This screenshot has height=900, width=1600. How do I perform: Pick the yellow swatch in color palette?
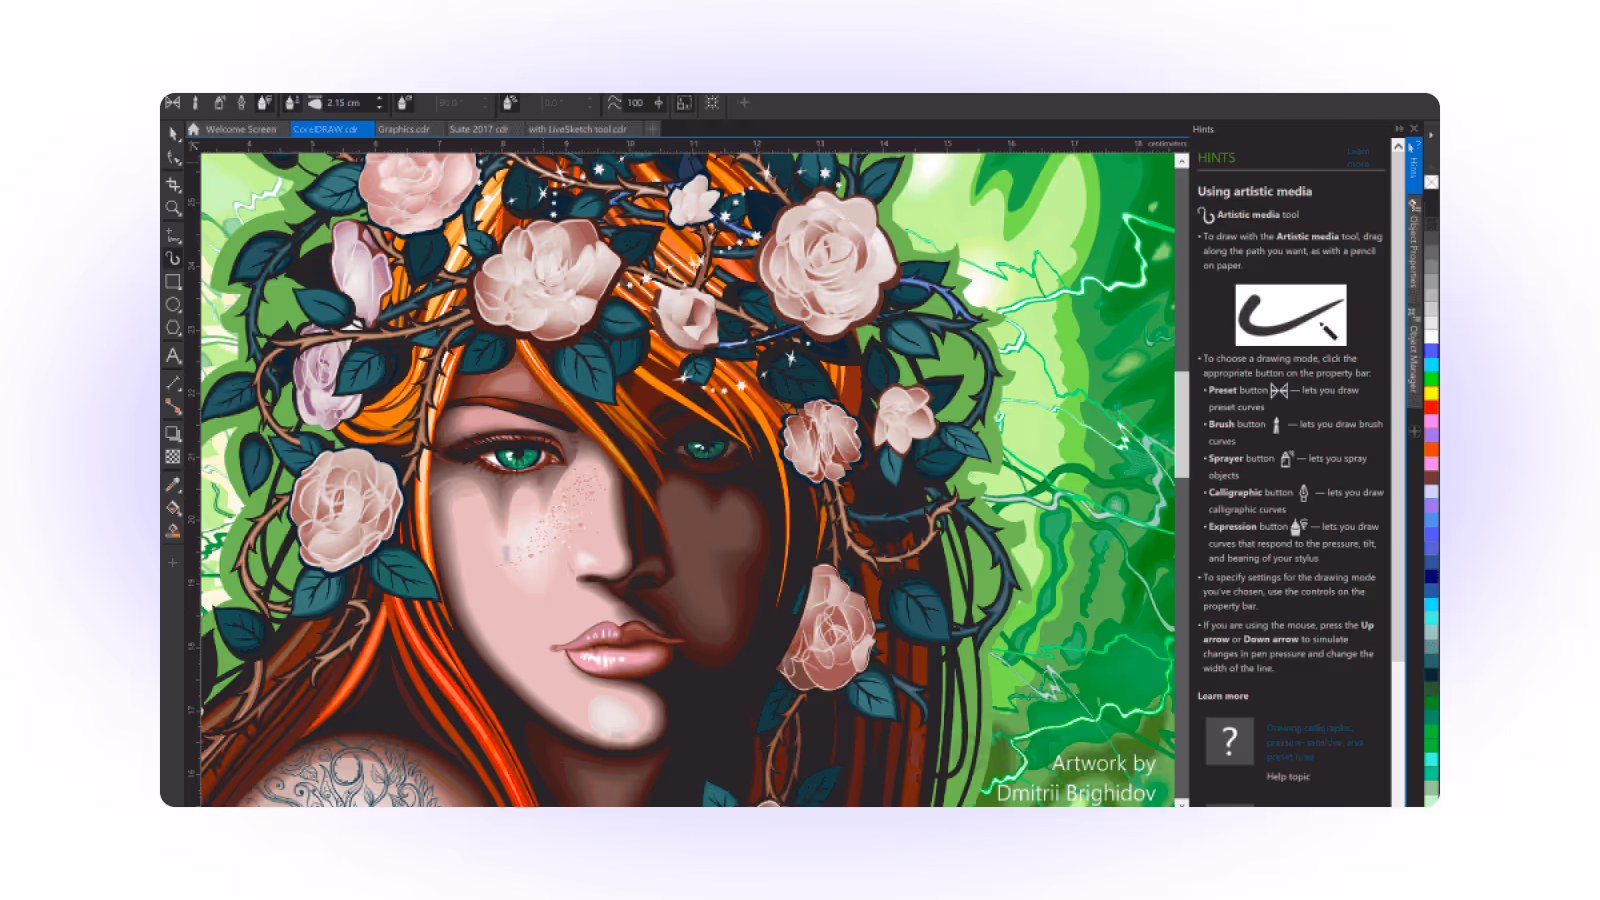point(1431,393)
